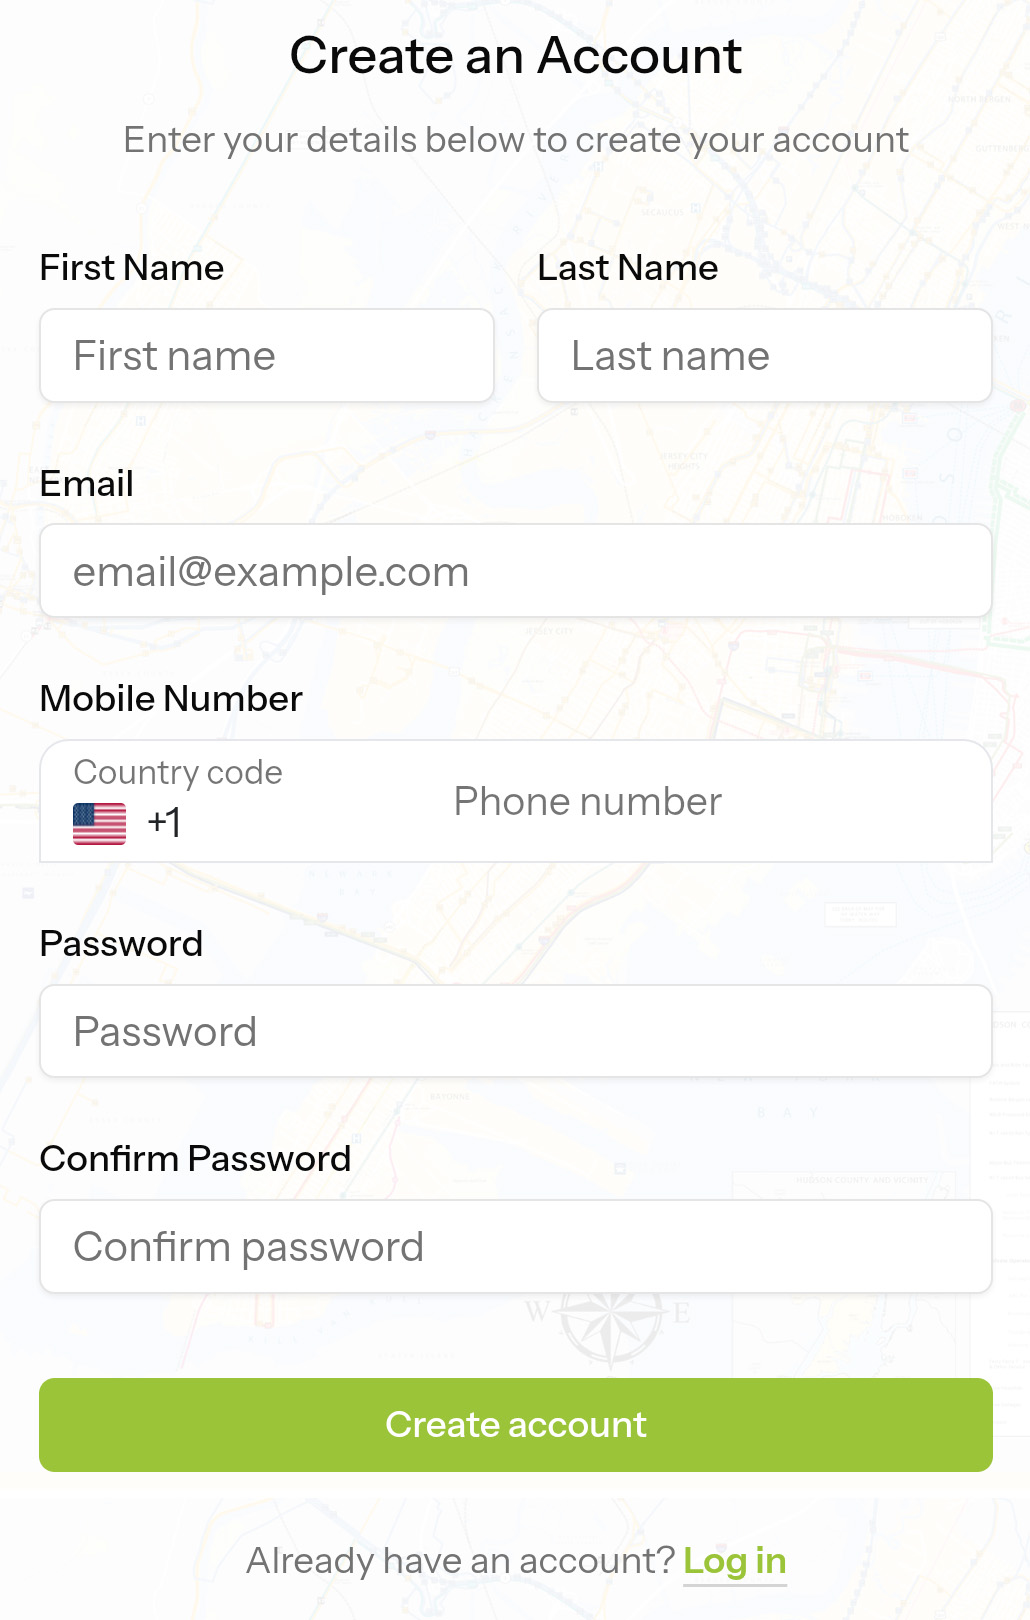Image resolution: width=1030 pixels, height=1620 pixels.
Task: Click the "Last Name" field label
Action: click(x=628, y=268)
